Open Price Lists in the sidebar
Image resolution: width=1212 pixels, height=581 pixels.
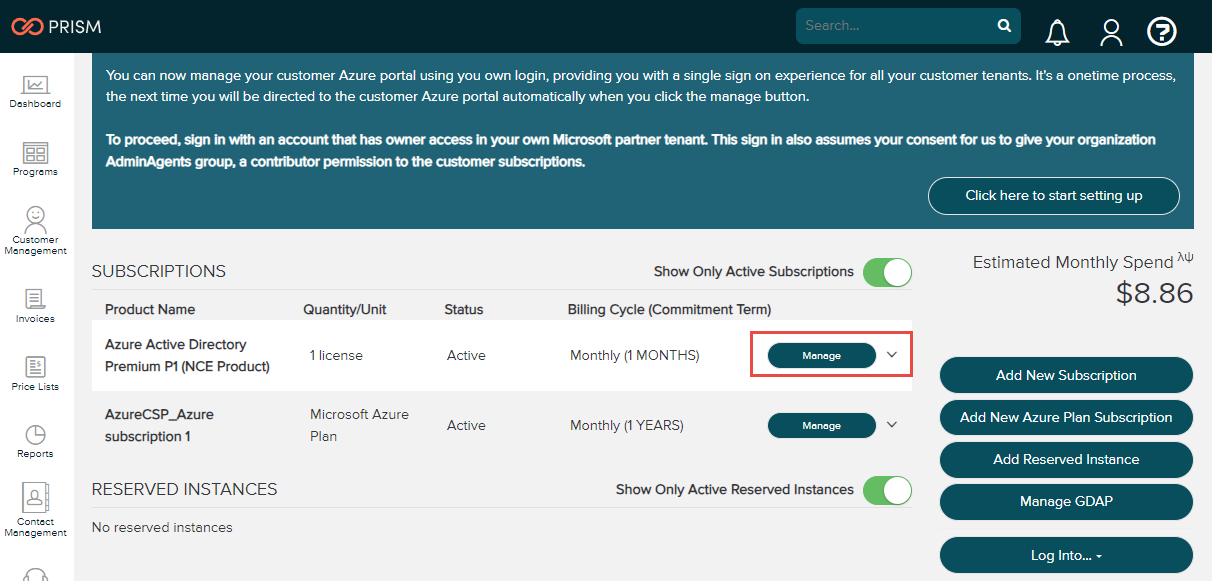click(x=36, y=374)
